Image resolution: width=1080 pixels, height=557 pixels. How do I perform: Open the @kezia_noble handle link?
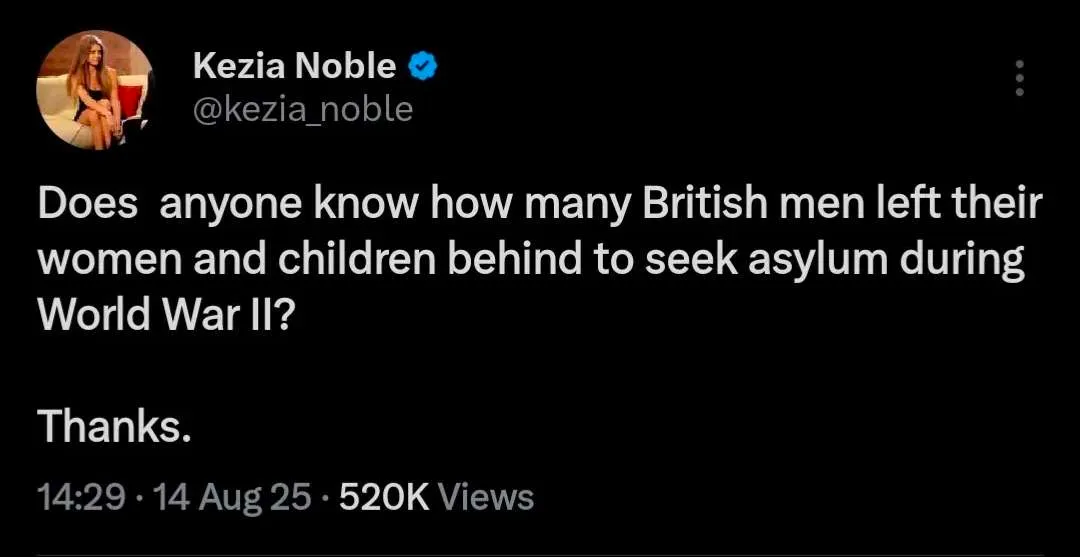tap(301, 108)
